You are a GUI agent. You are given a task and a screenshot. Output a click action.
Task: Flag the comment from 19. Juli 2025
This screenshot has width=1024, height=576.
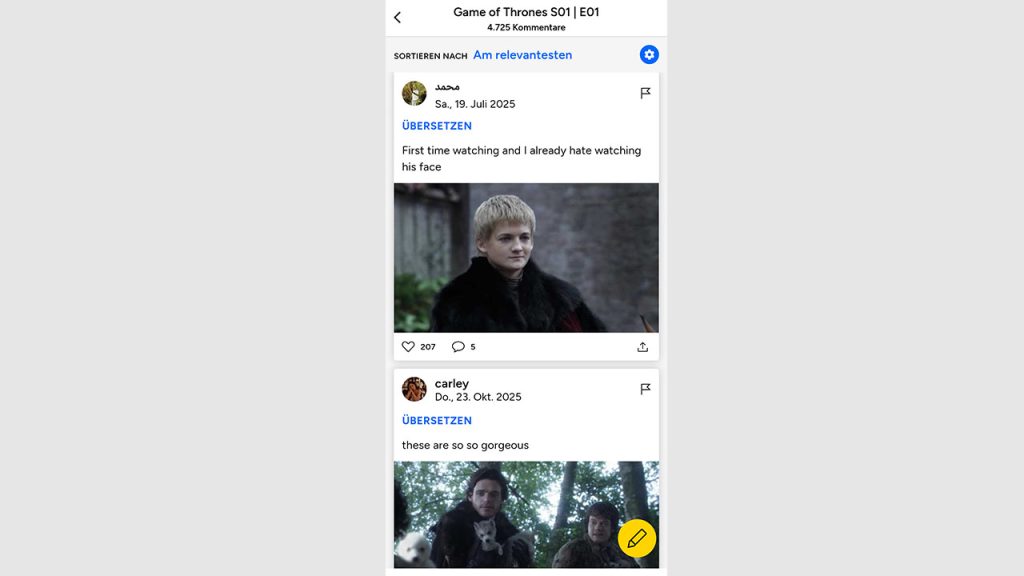point(645,93)
